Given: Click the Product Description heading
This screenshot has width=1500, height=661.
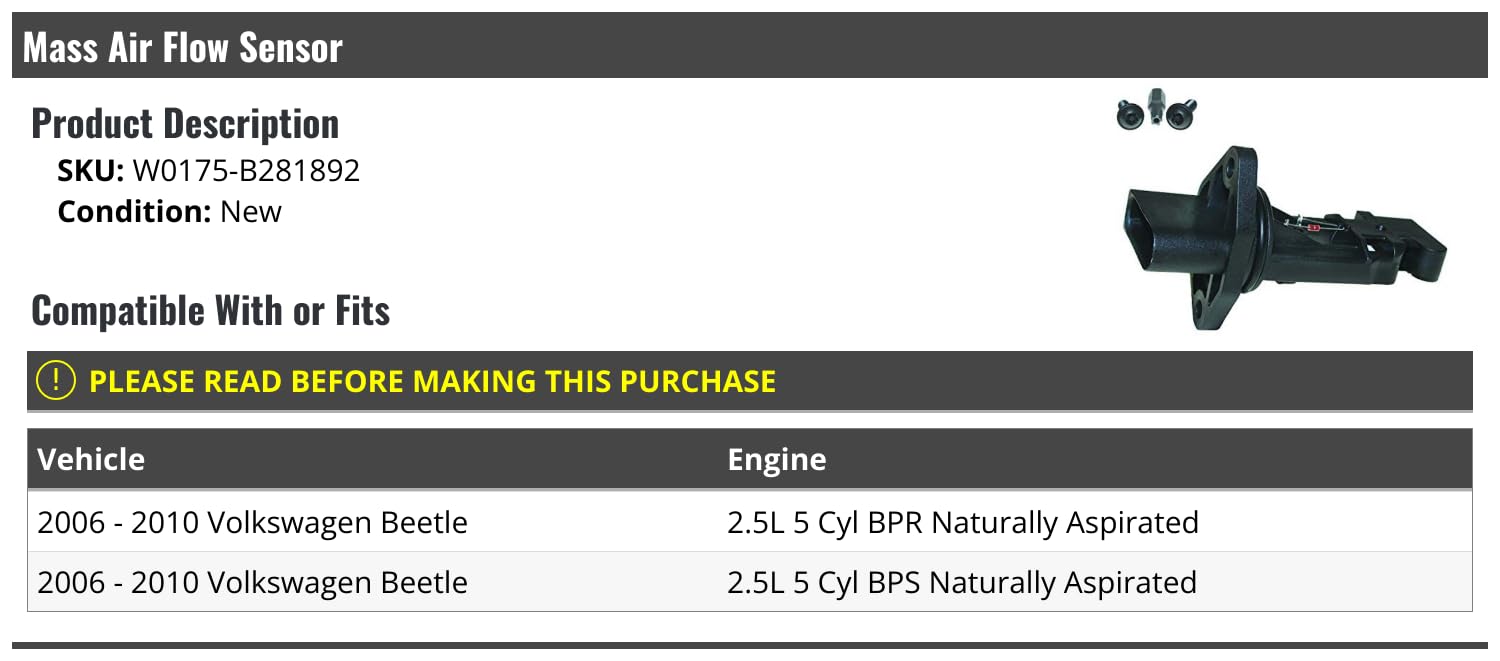Looking at the screenshot, I should point(185,124).
